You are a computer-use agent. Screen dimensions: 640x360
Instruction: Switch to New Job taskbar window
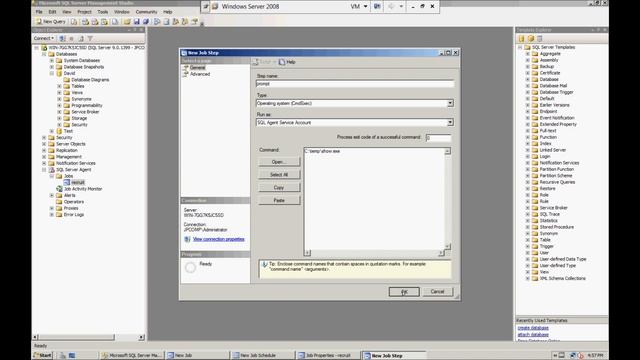196,356
